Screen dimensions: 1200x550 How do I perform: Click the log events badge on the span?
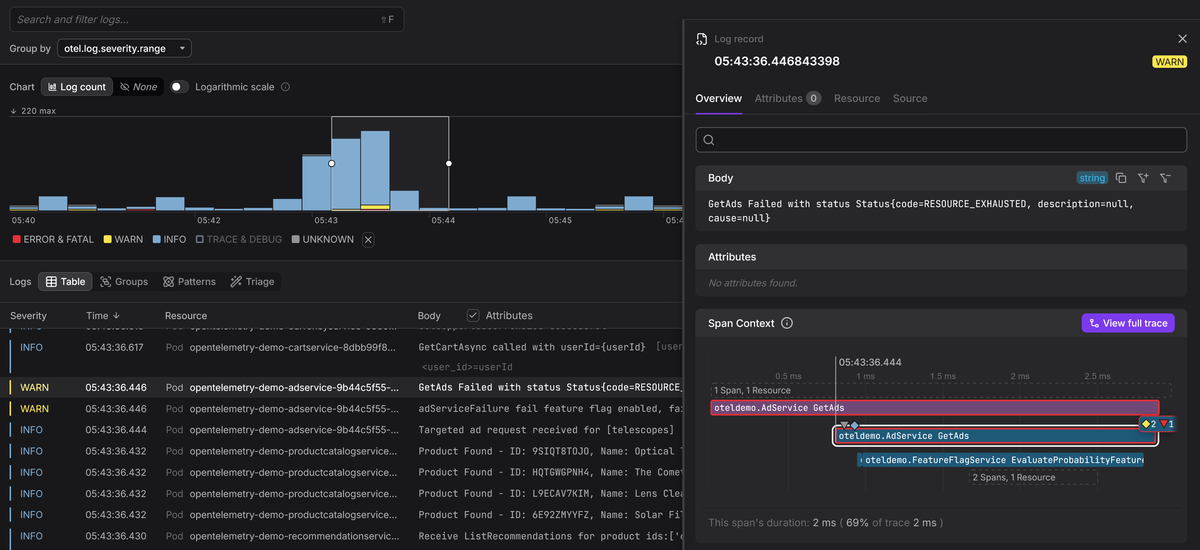(x=1151, y=424)
